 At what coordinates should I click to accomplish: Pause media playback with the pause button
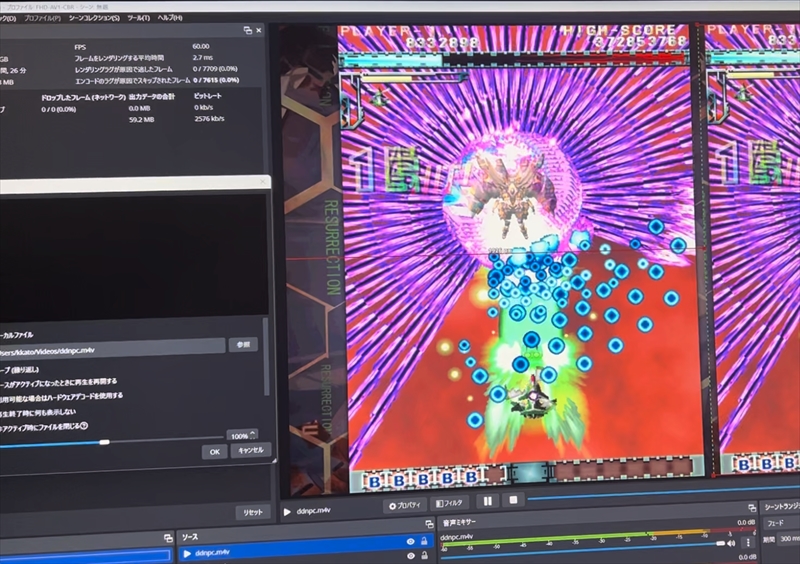pos(488,501)
